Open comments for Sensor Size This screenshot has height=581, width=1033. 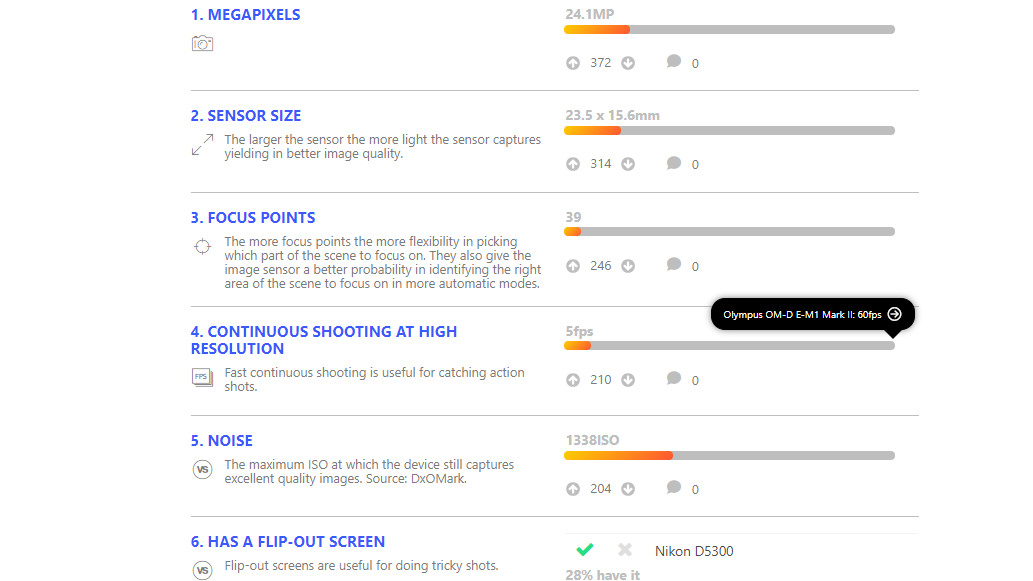[673, 163]
